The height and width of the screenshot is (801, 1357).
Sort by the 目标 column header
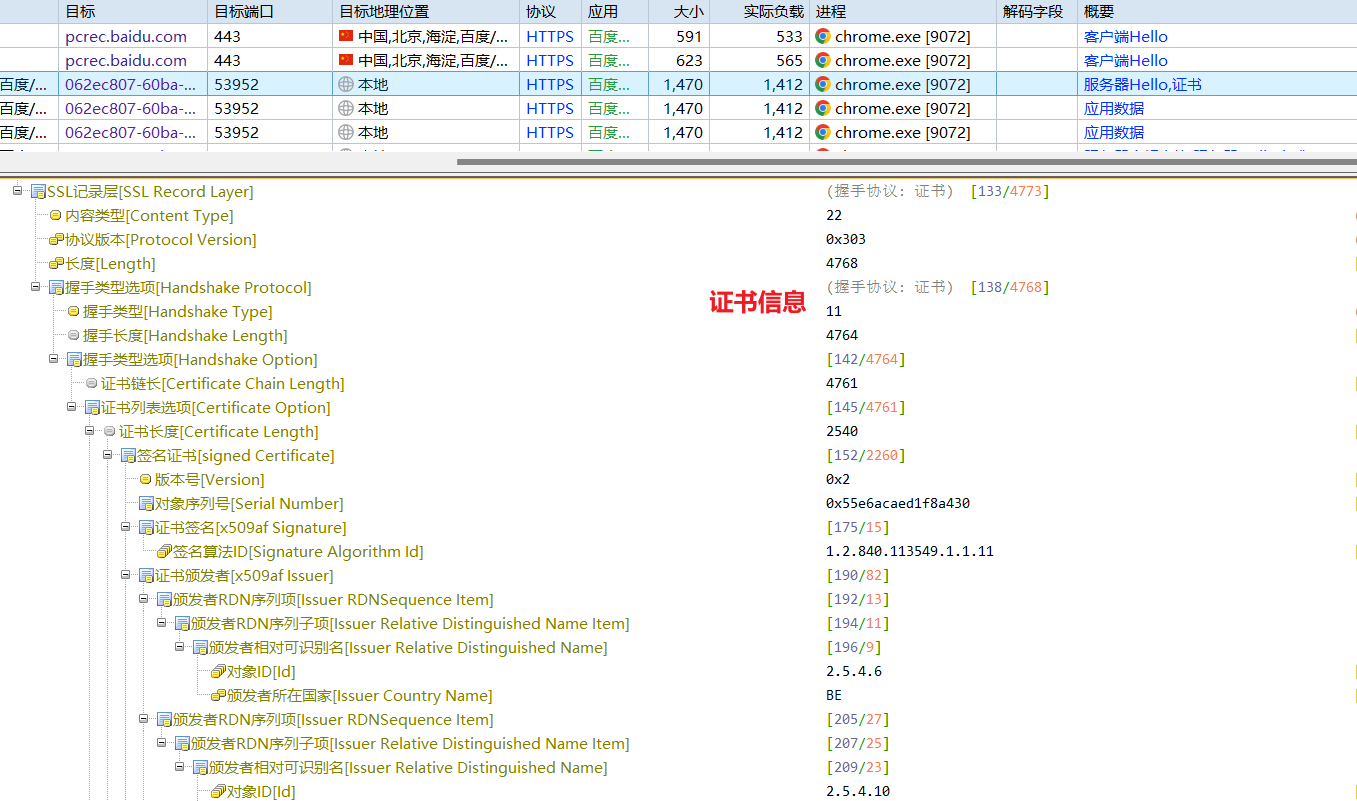133,12
